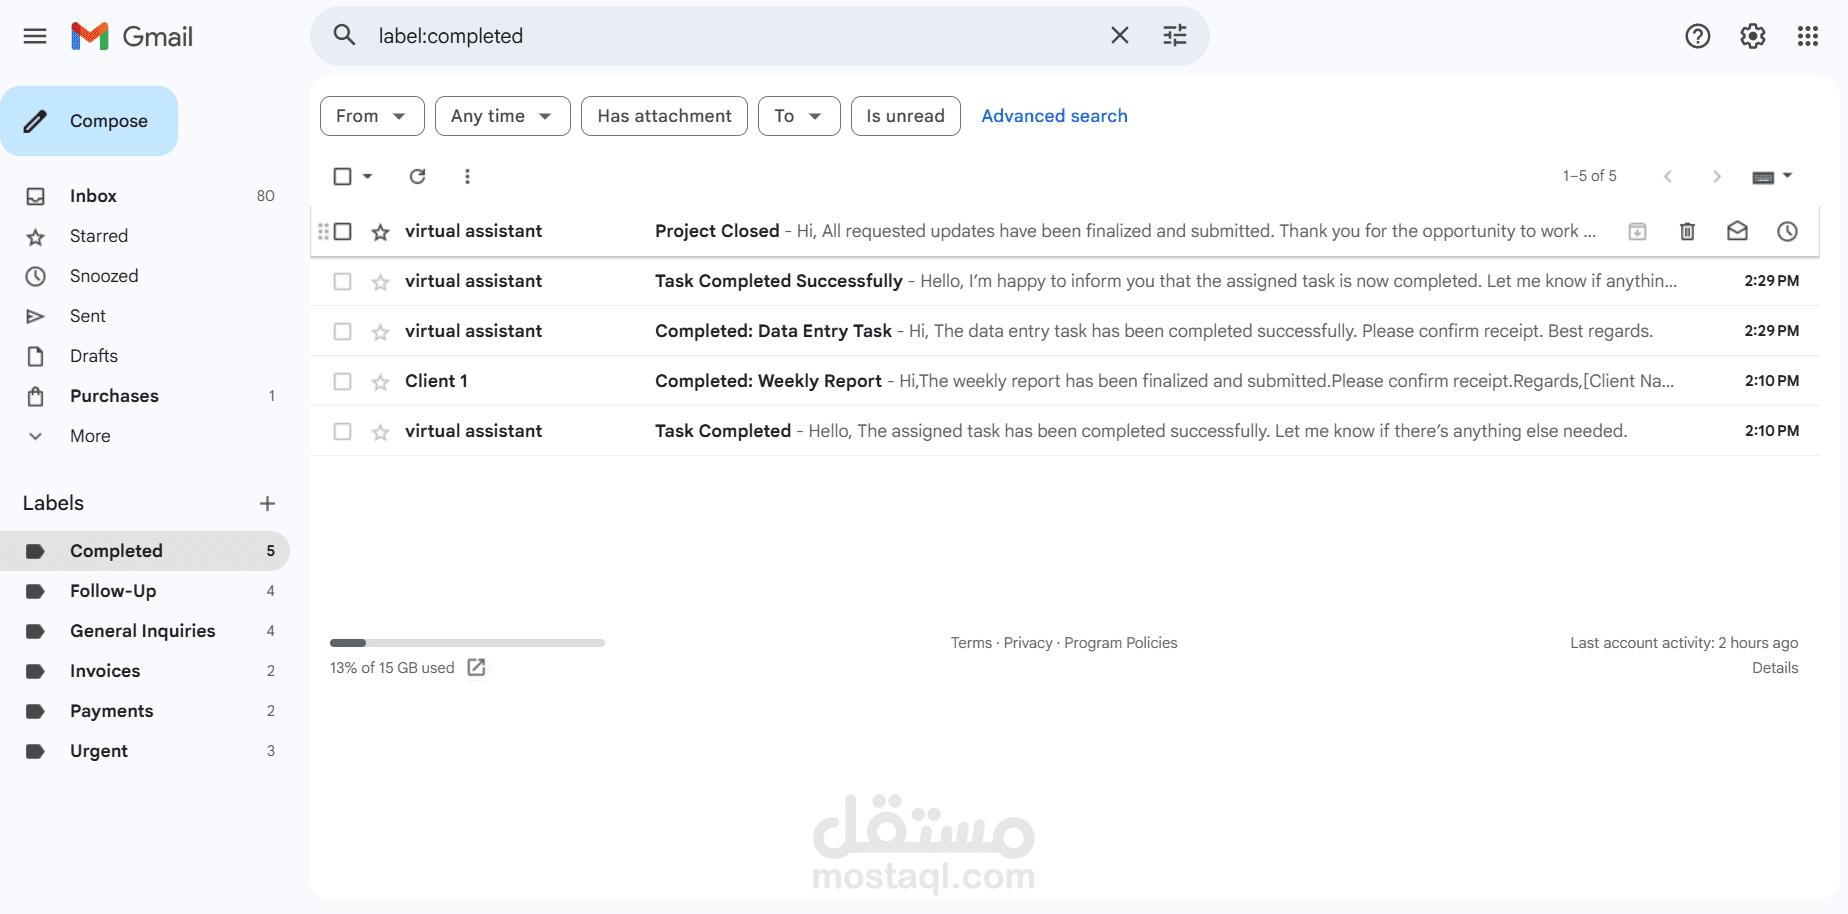Viewport: 1848px width, 914px height.
Task: Click the Refresh icon
Action: pos(418,176)
